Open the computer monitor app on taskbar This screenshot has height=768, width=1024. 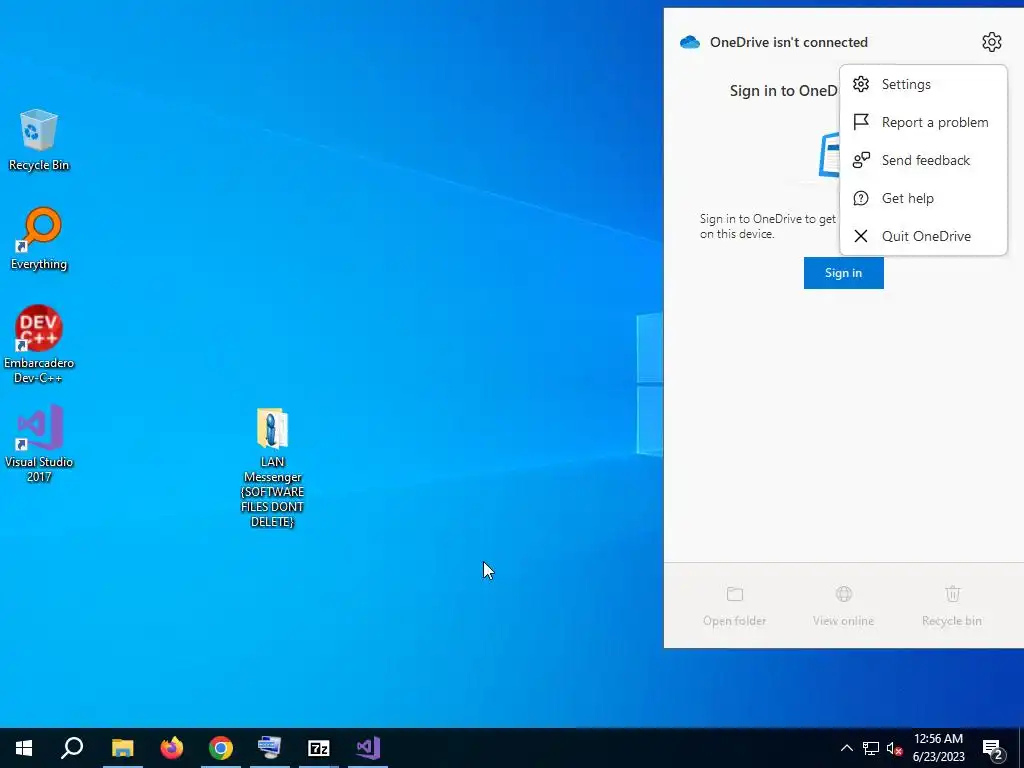[270, 748]
